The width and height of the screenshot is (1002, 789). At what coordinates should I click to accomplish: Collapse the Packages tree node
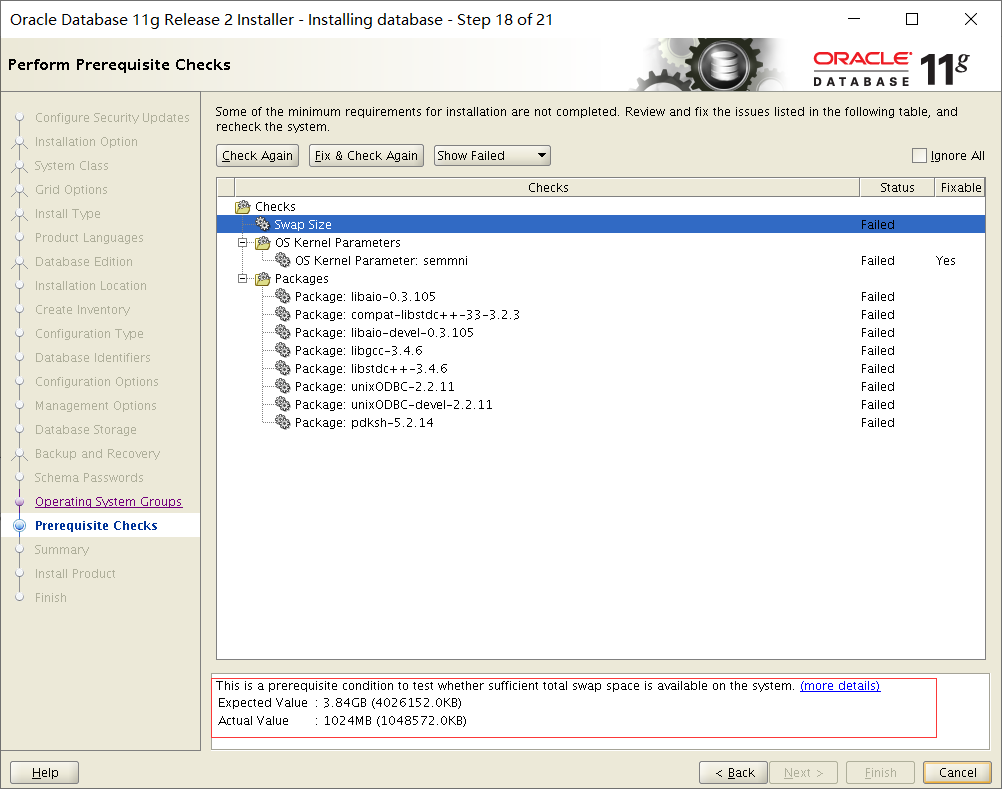(x=242, y=279)
